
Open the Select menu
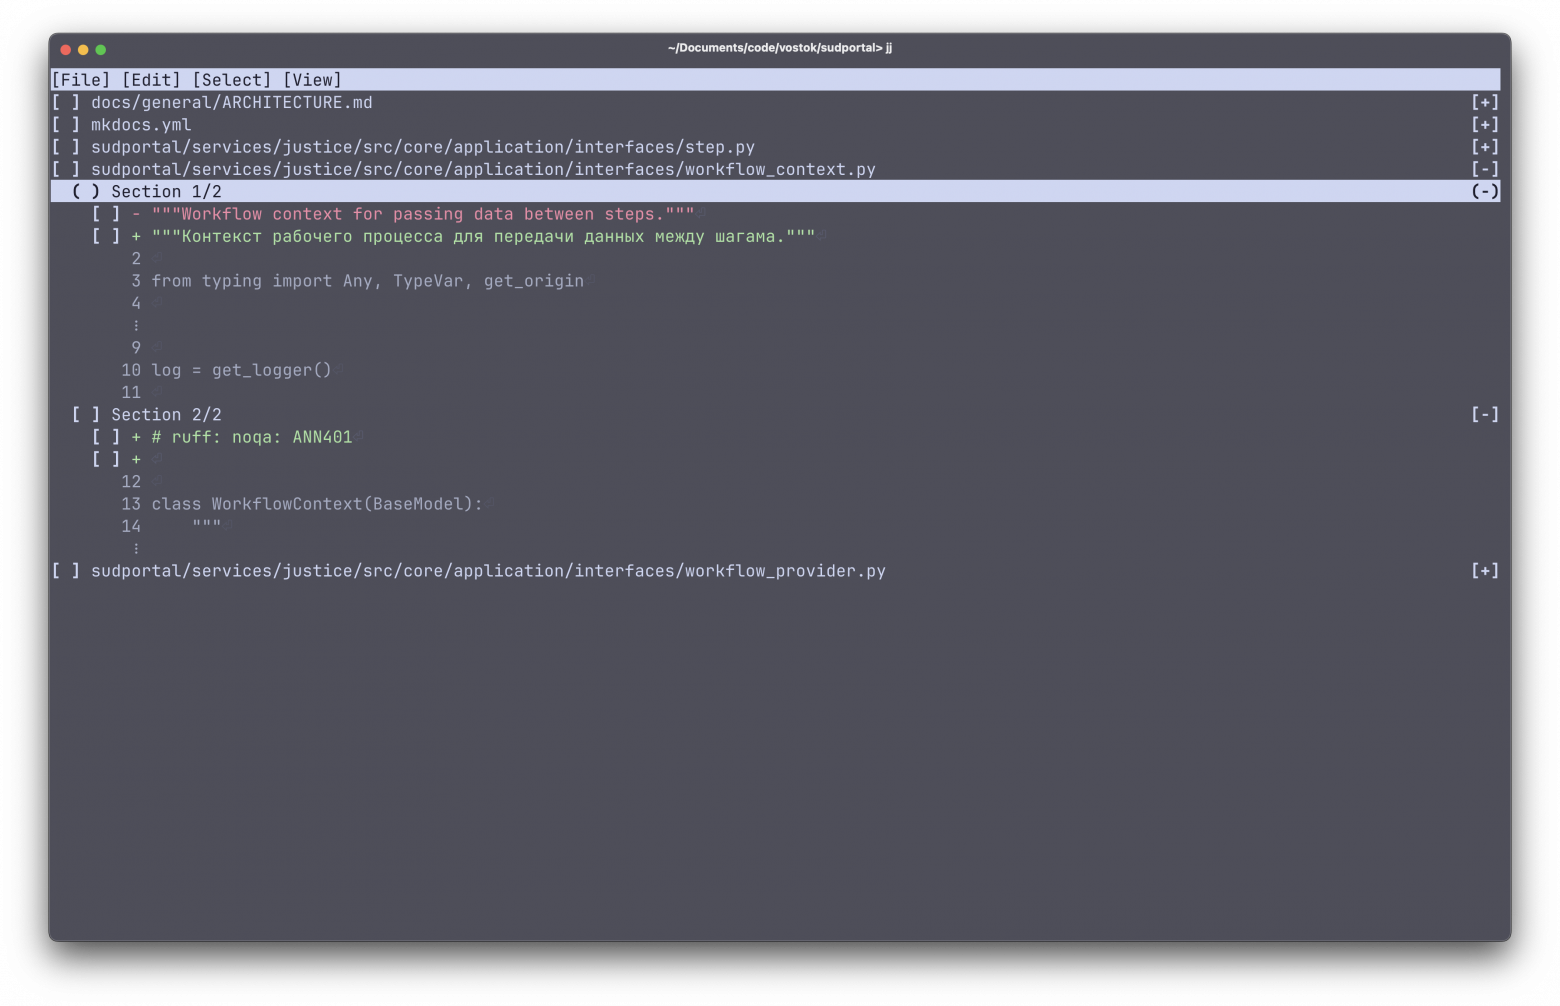pyautogui.click(x=231, y=80)
